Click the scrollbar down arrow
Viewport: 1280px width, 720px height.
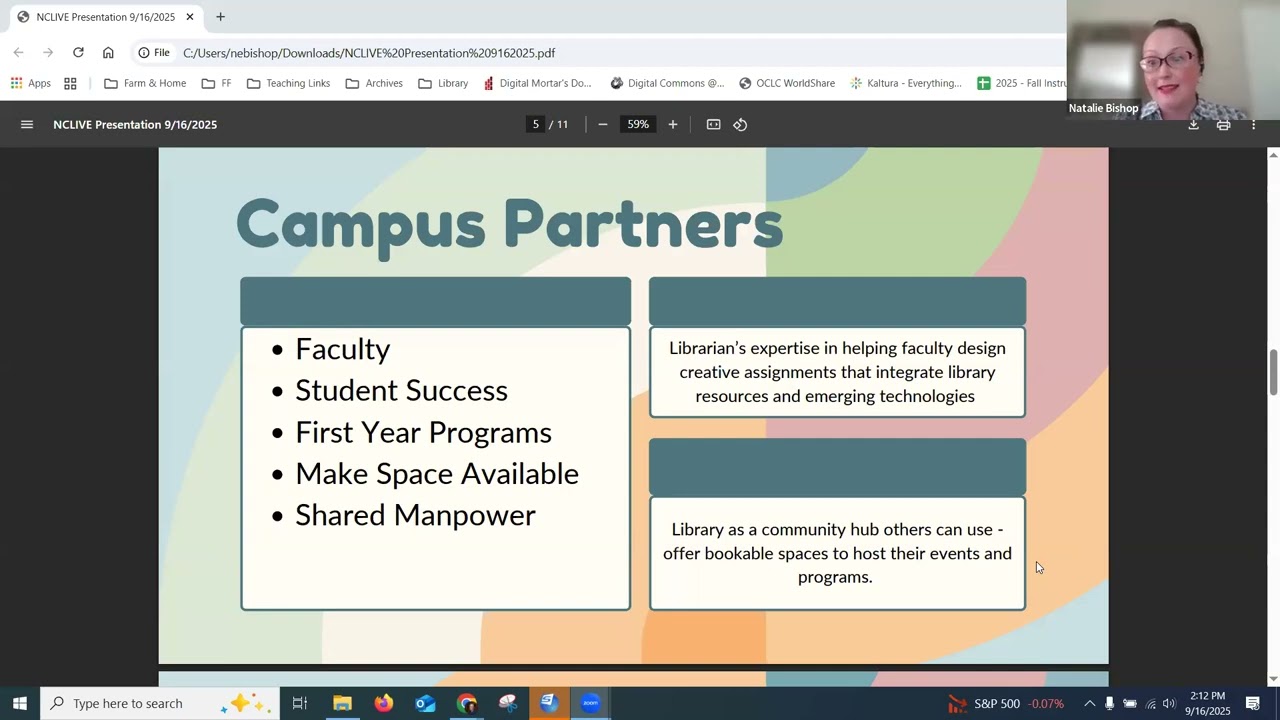point(1273,679)
